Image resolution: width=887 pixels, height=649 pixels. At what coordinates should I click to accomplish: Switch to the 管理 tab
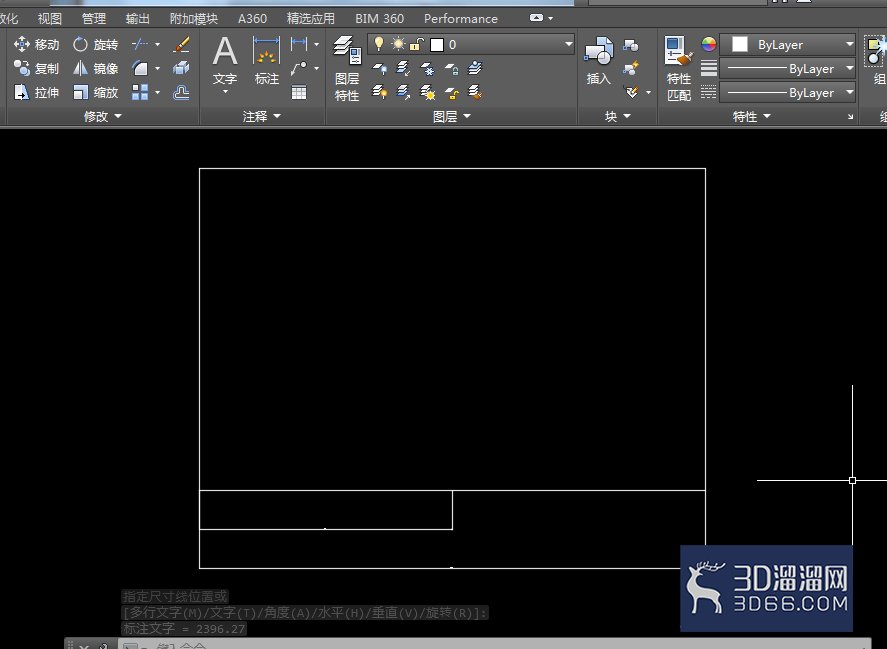pyautogui.click(x=93, y=18)
